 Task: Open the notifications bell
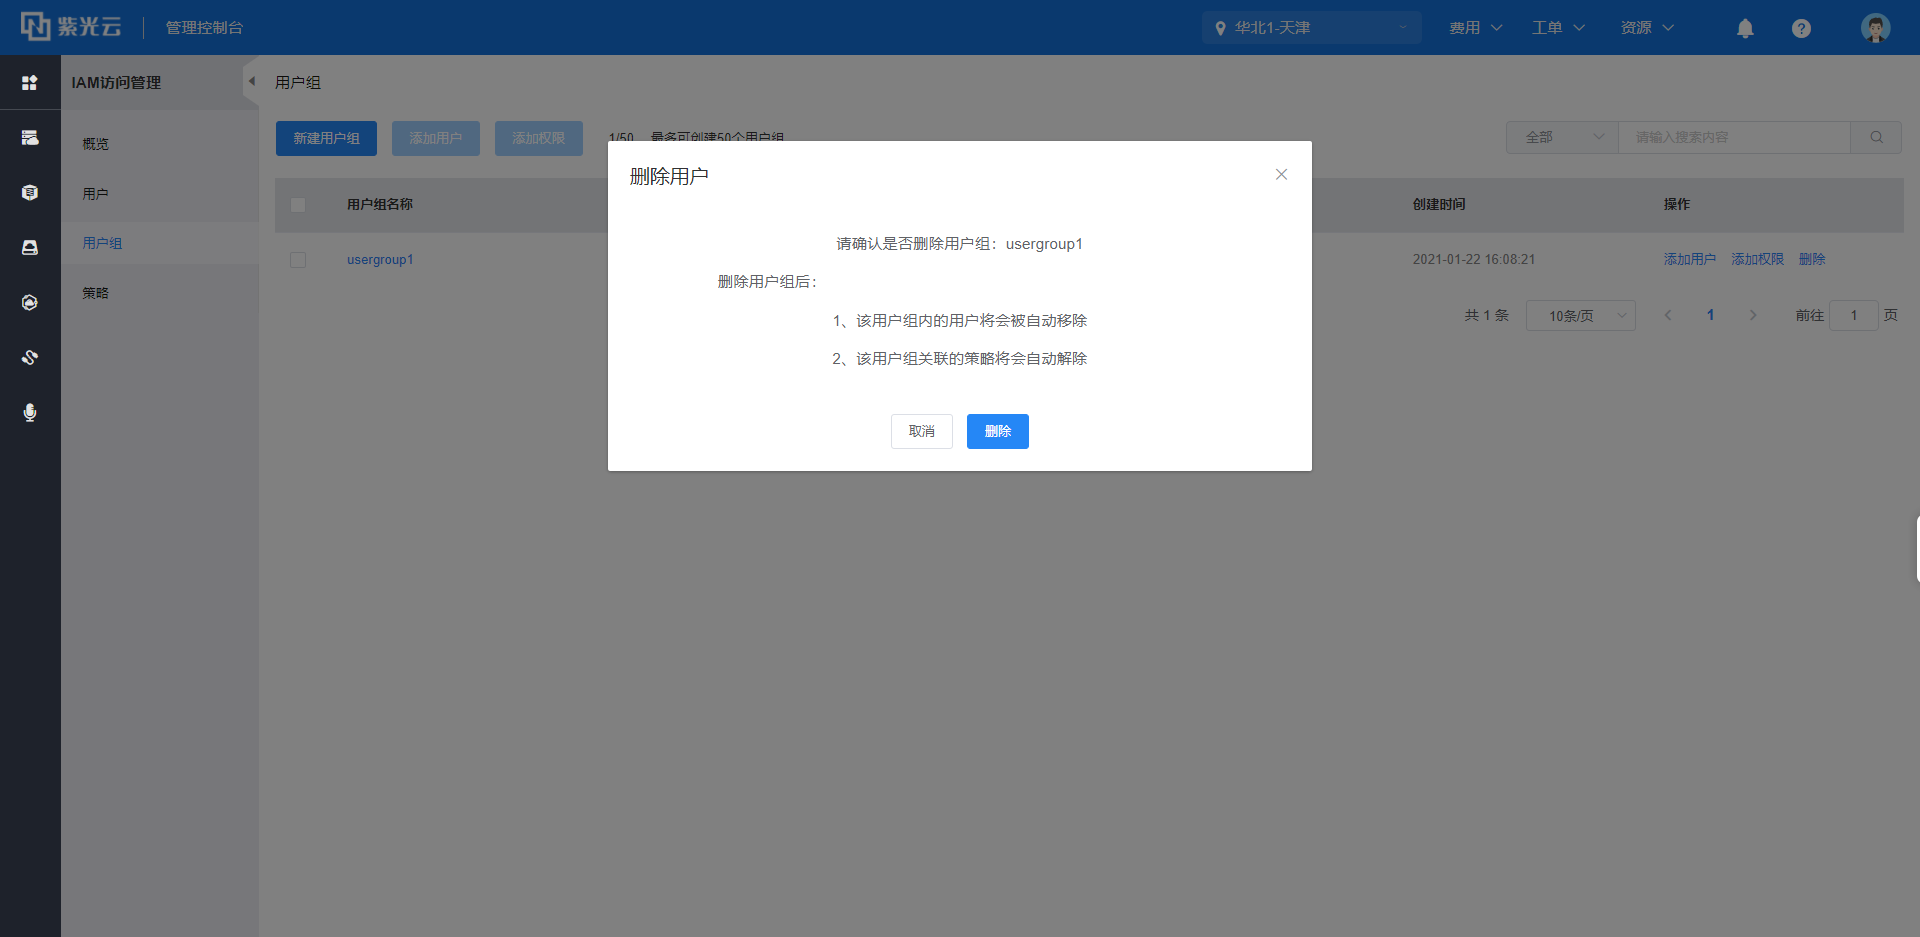[x=1745, y=28]
